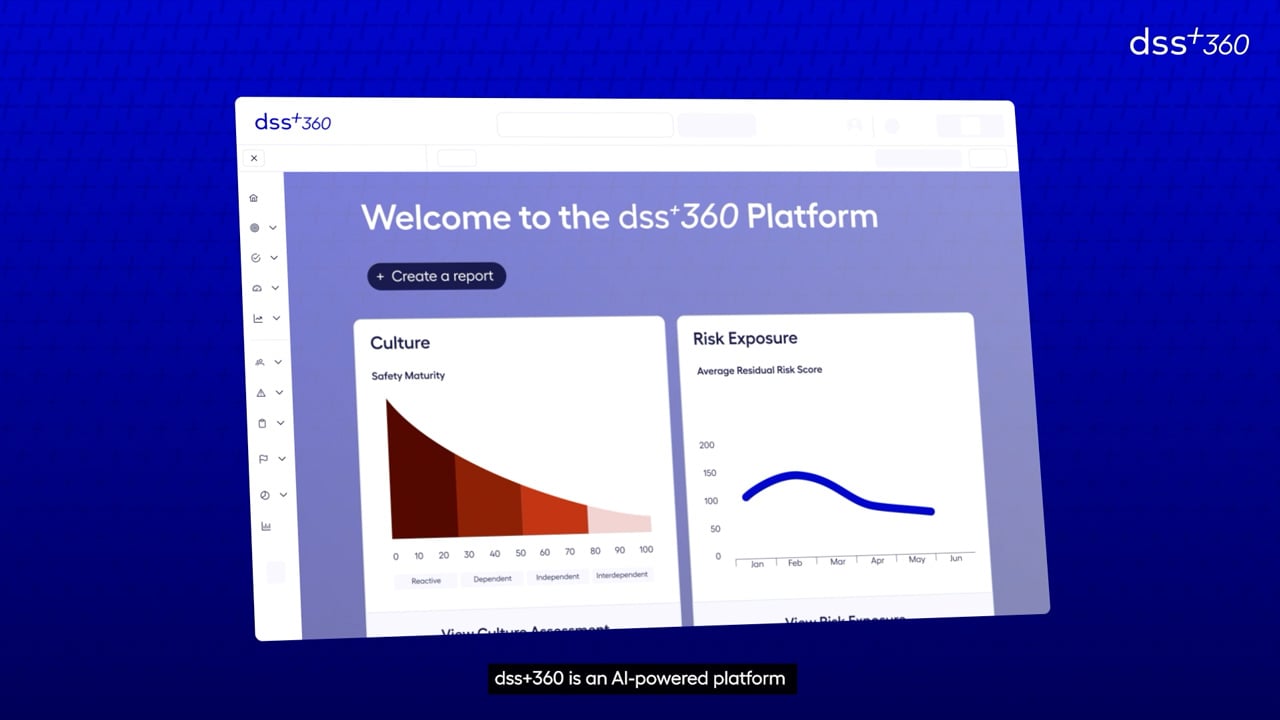
Task: Open the people group sidebar icon
Action: pos(260,362)
